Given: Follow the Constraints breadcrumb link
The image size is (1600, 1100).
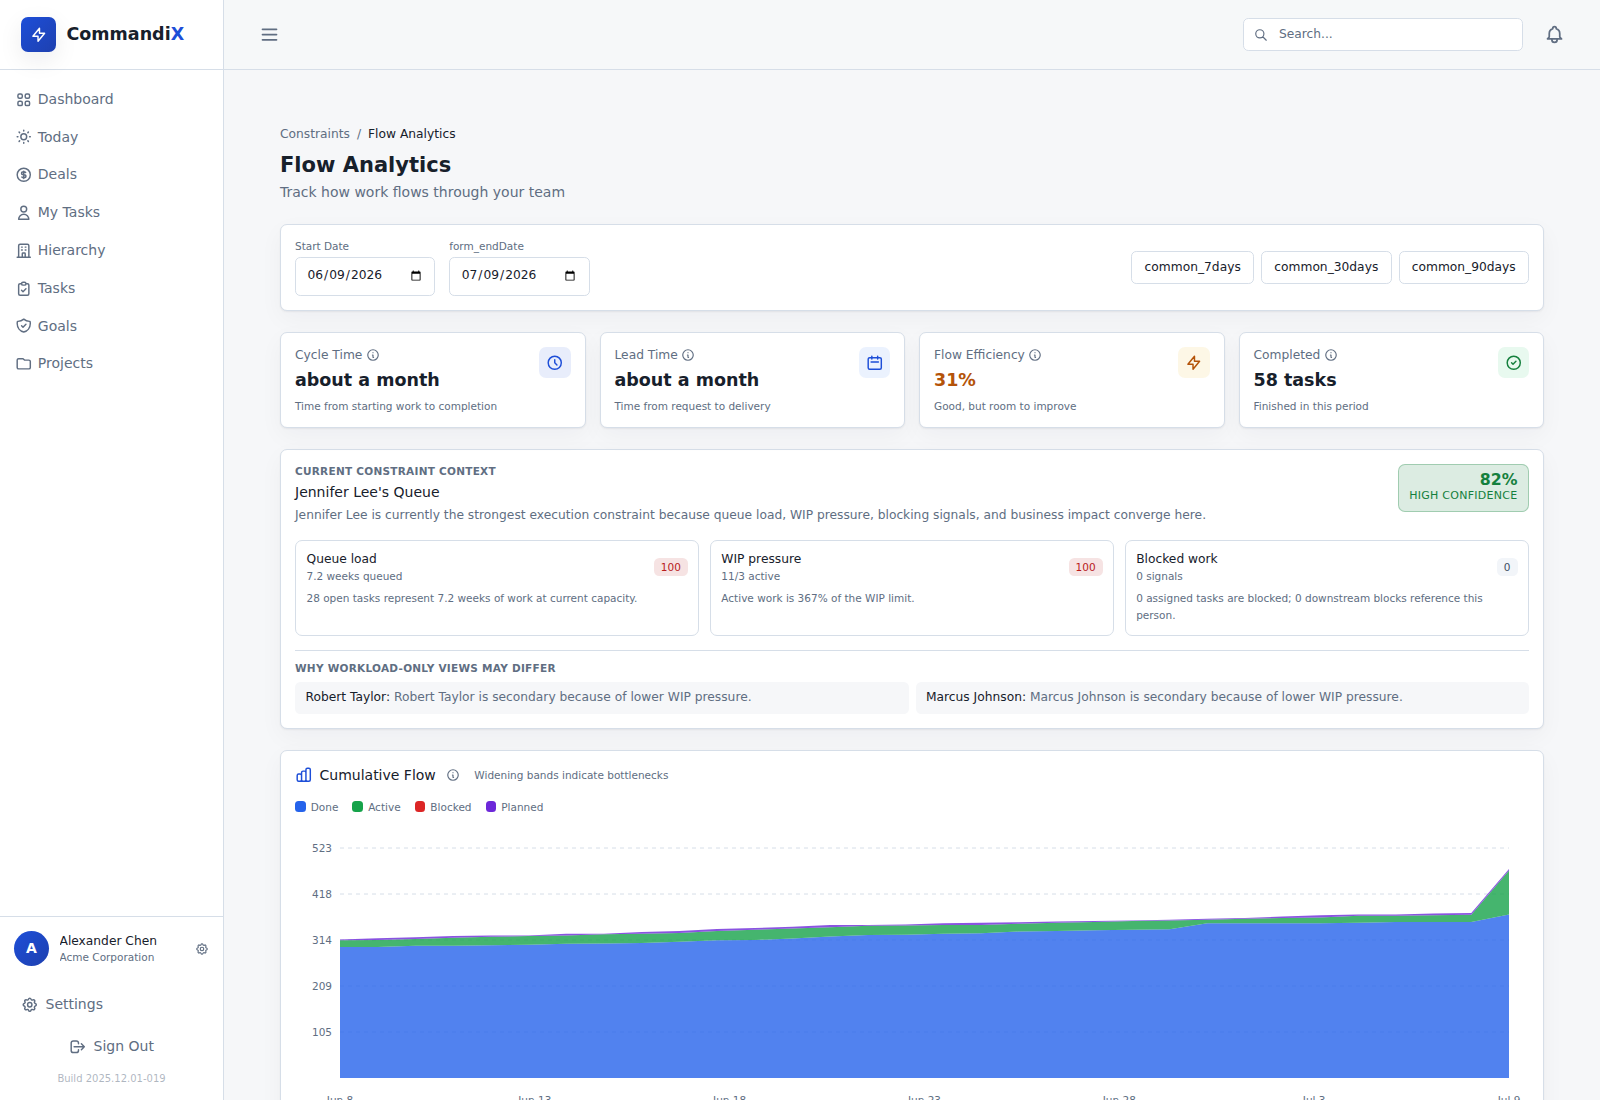Looking at the screenshot, I should tap(315, 134).
